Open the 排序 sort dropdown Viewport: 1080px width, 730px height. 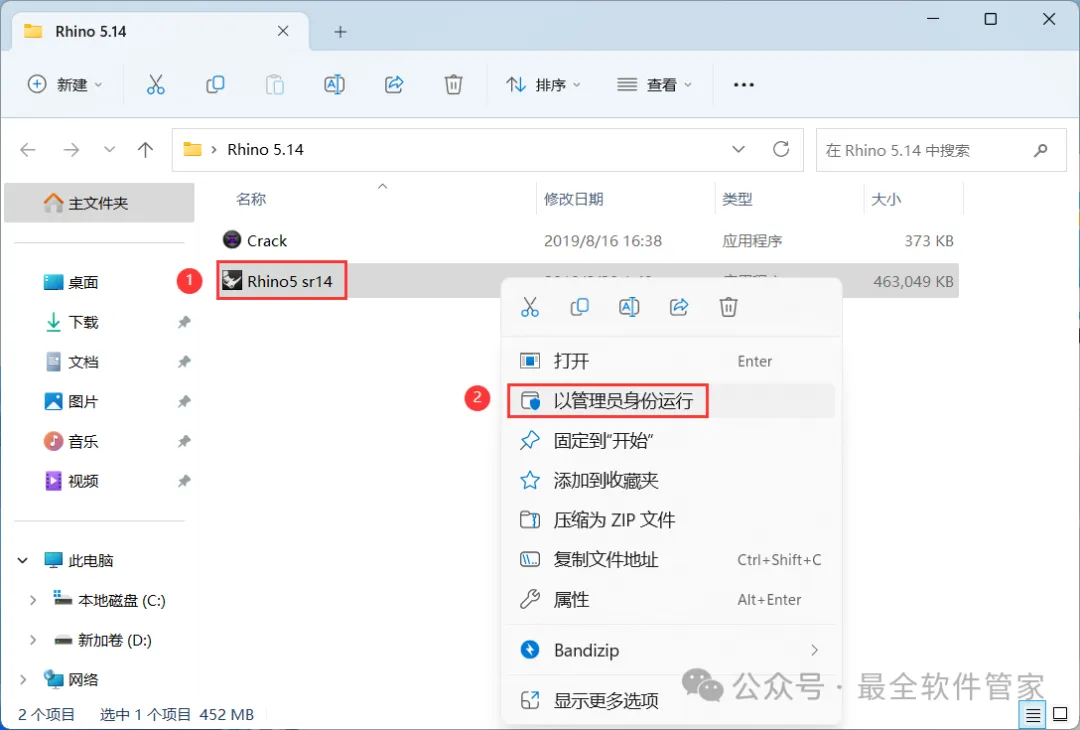coord(543,85)
